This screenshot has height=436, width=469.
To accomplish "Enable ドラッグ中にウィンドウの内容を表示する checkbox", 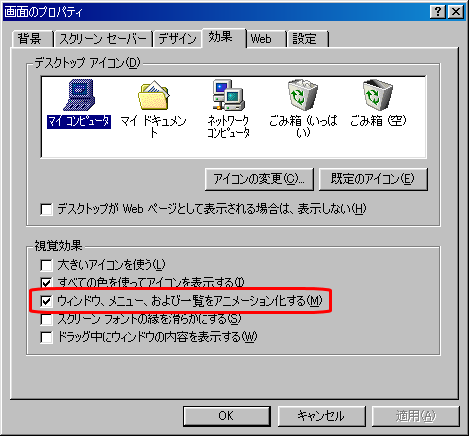I will point(46,337).
